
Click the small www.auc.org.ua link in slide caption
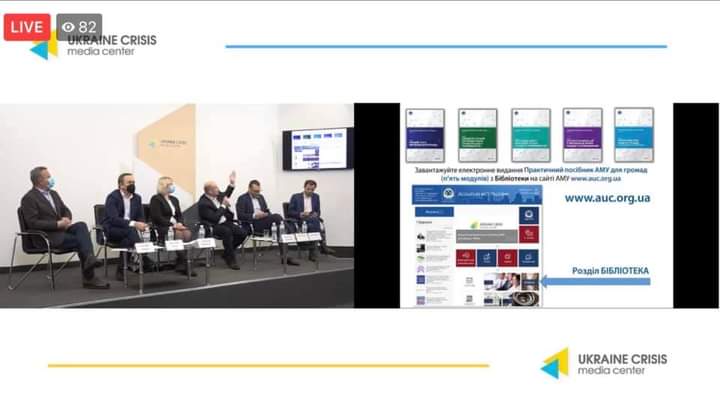tap(596, 179)
